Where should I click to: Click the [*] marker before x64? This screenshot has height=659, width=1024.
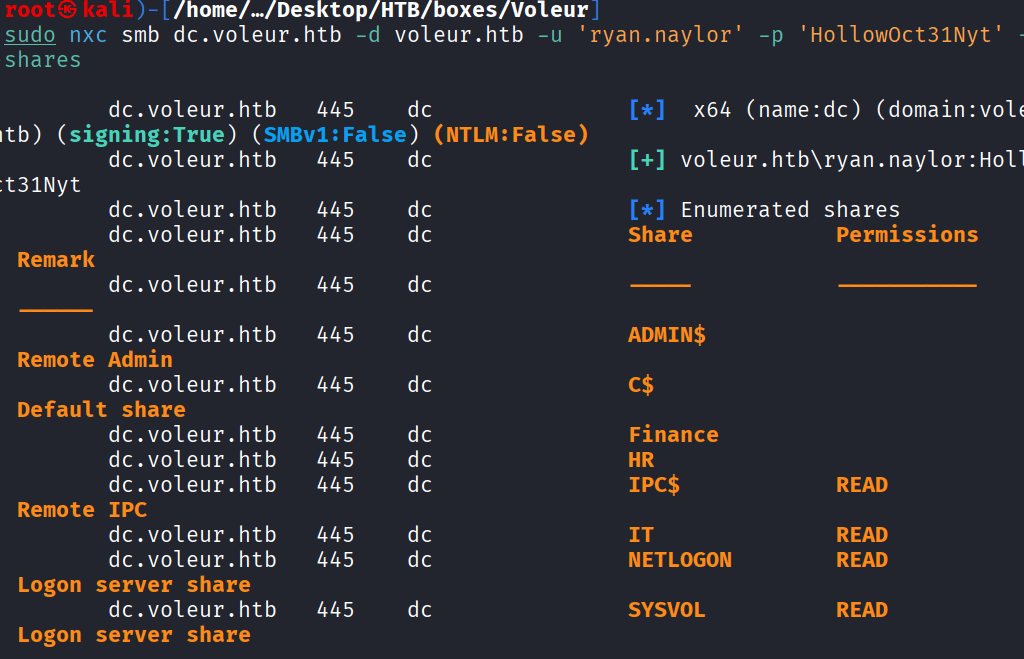pyautogui.click(x=647, y=110)
